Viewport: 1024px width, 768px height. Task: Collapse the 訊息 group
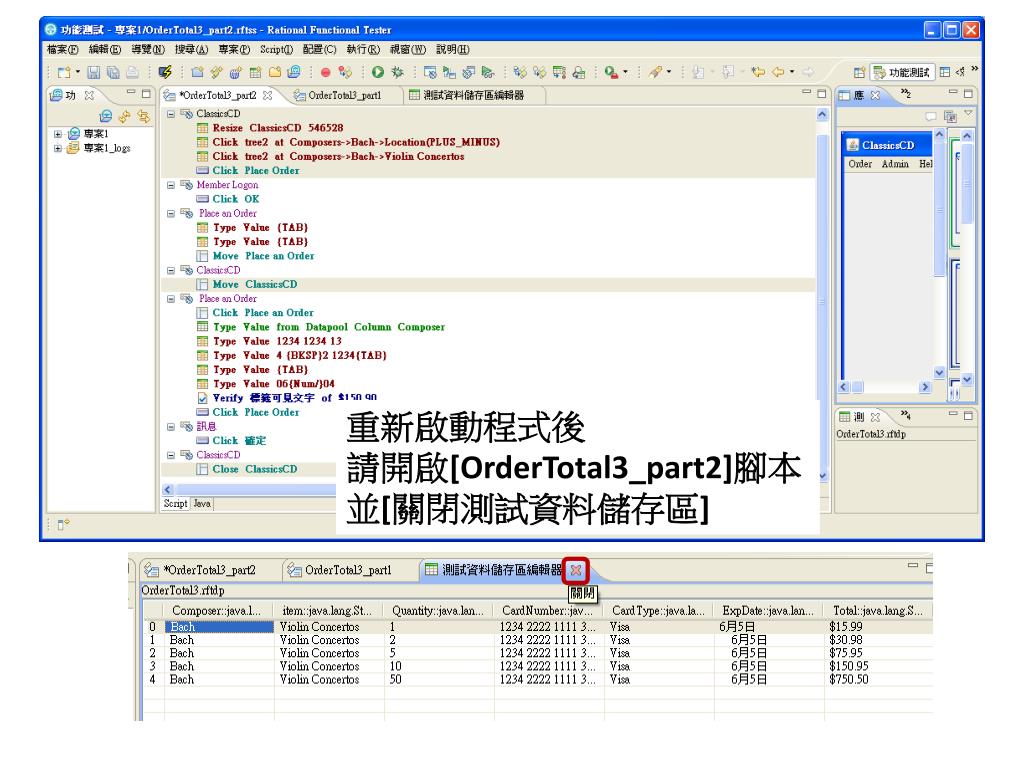[170, 427]
